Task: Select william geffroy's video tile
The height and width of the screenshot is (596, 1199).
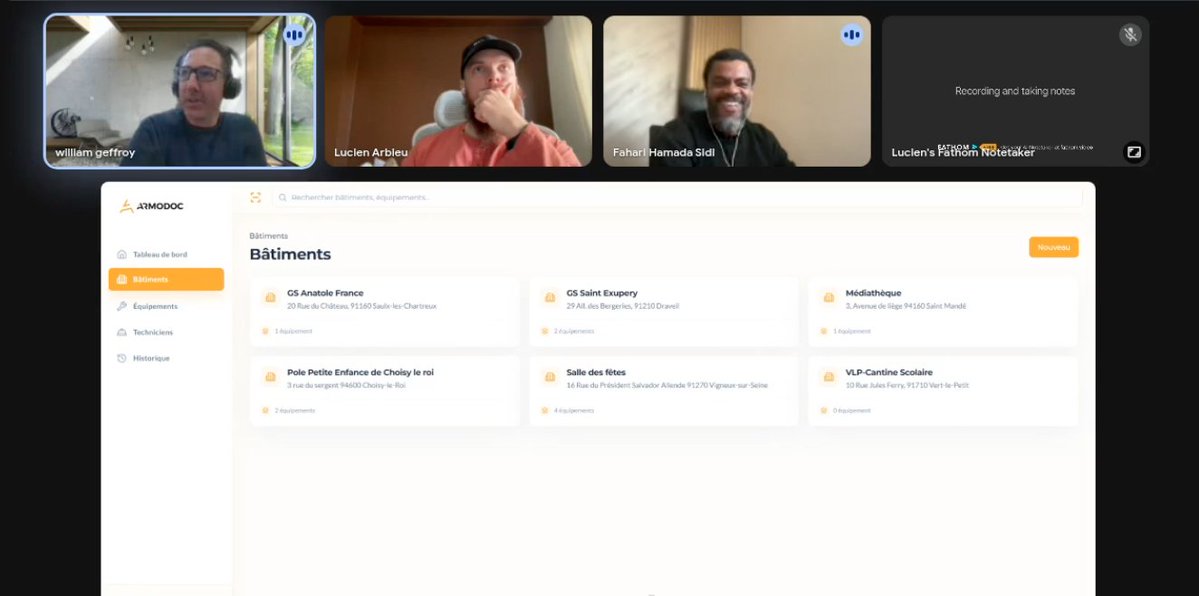Action: tap(180, 91)
